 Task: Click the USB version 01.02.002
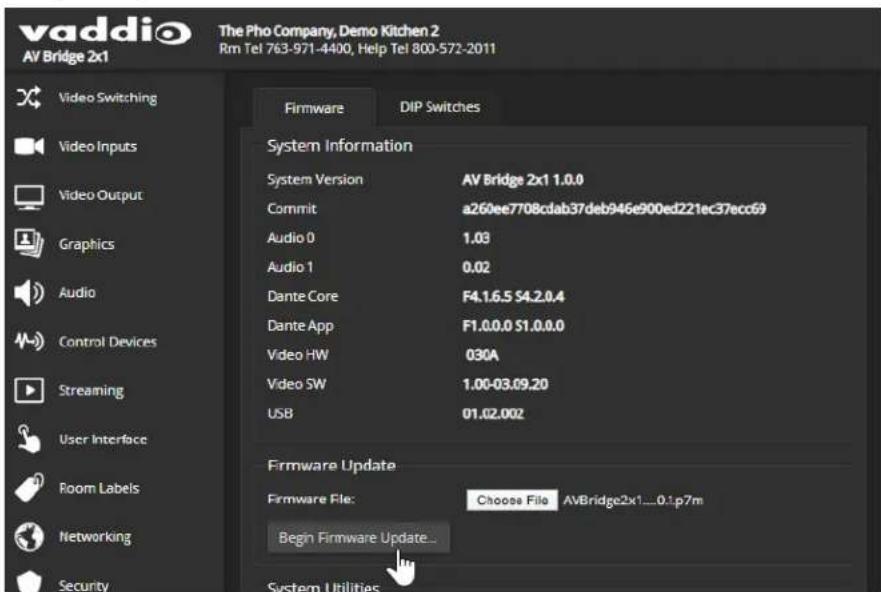pos(493,413)
